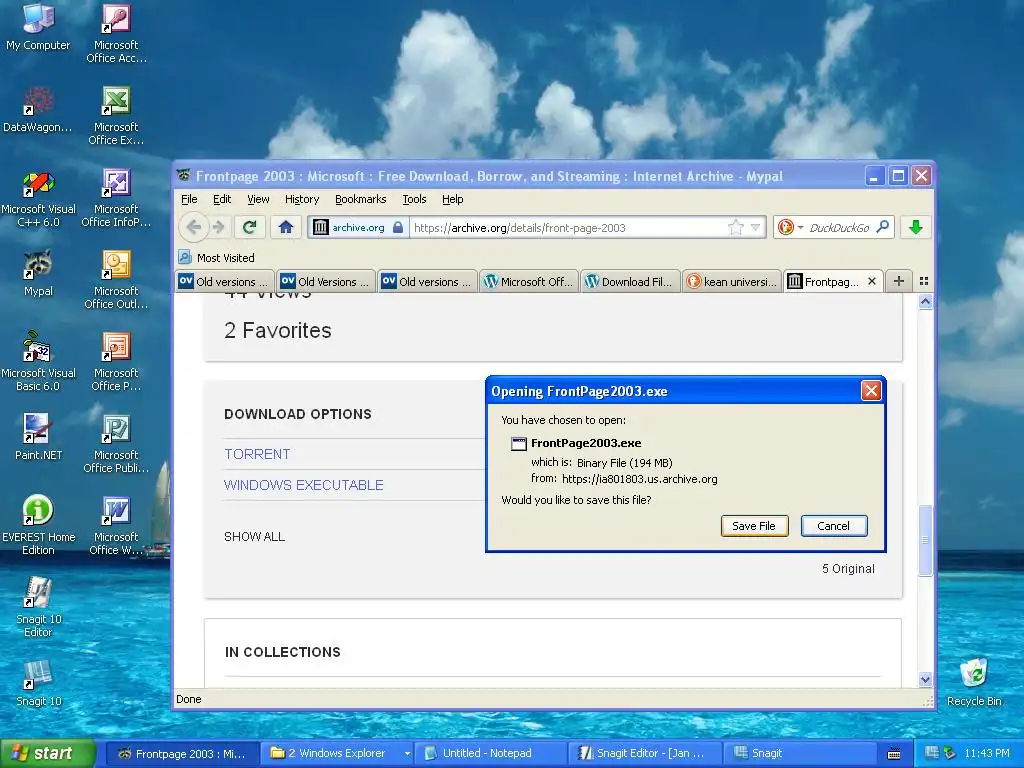Switch to Microsoft Off... tab

coord(528,281)
